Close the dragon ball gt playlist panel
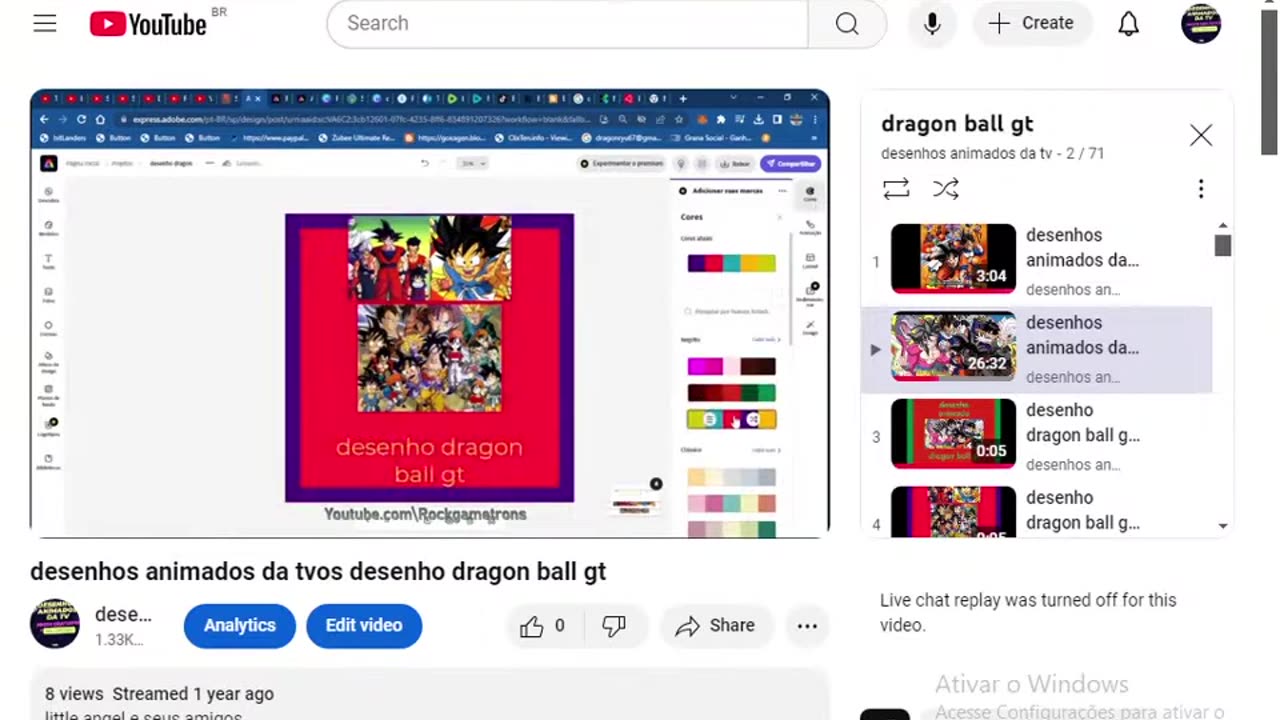The image size is (1280, 720). (1201, 135)
